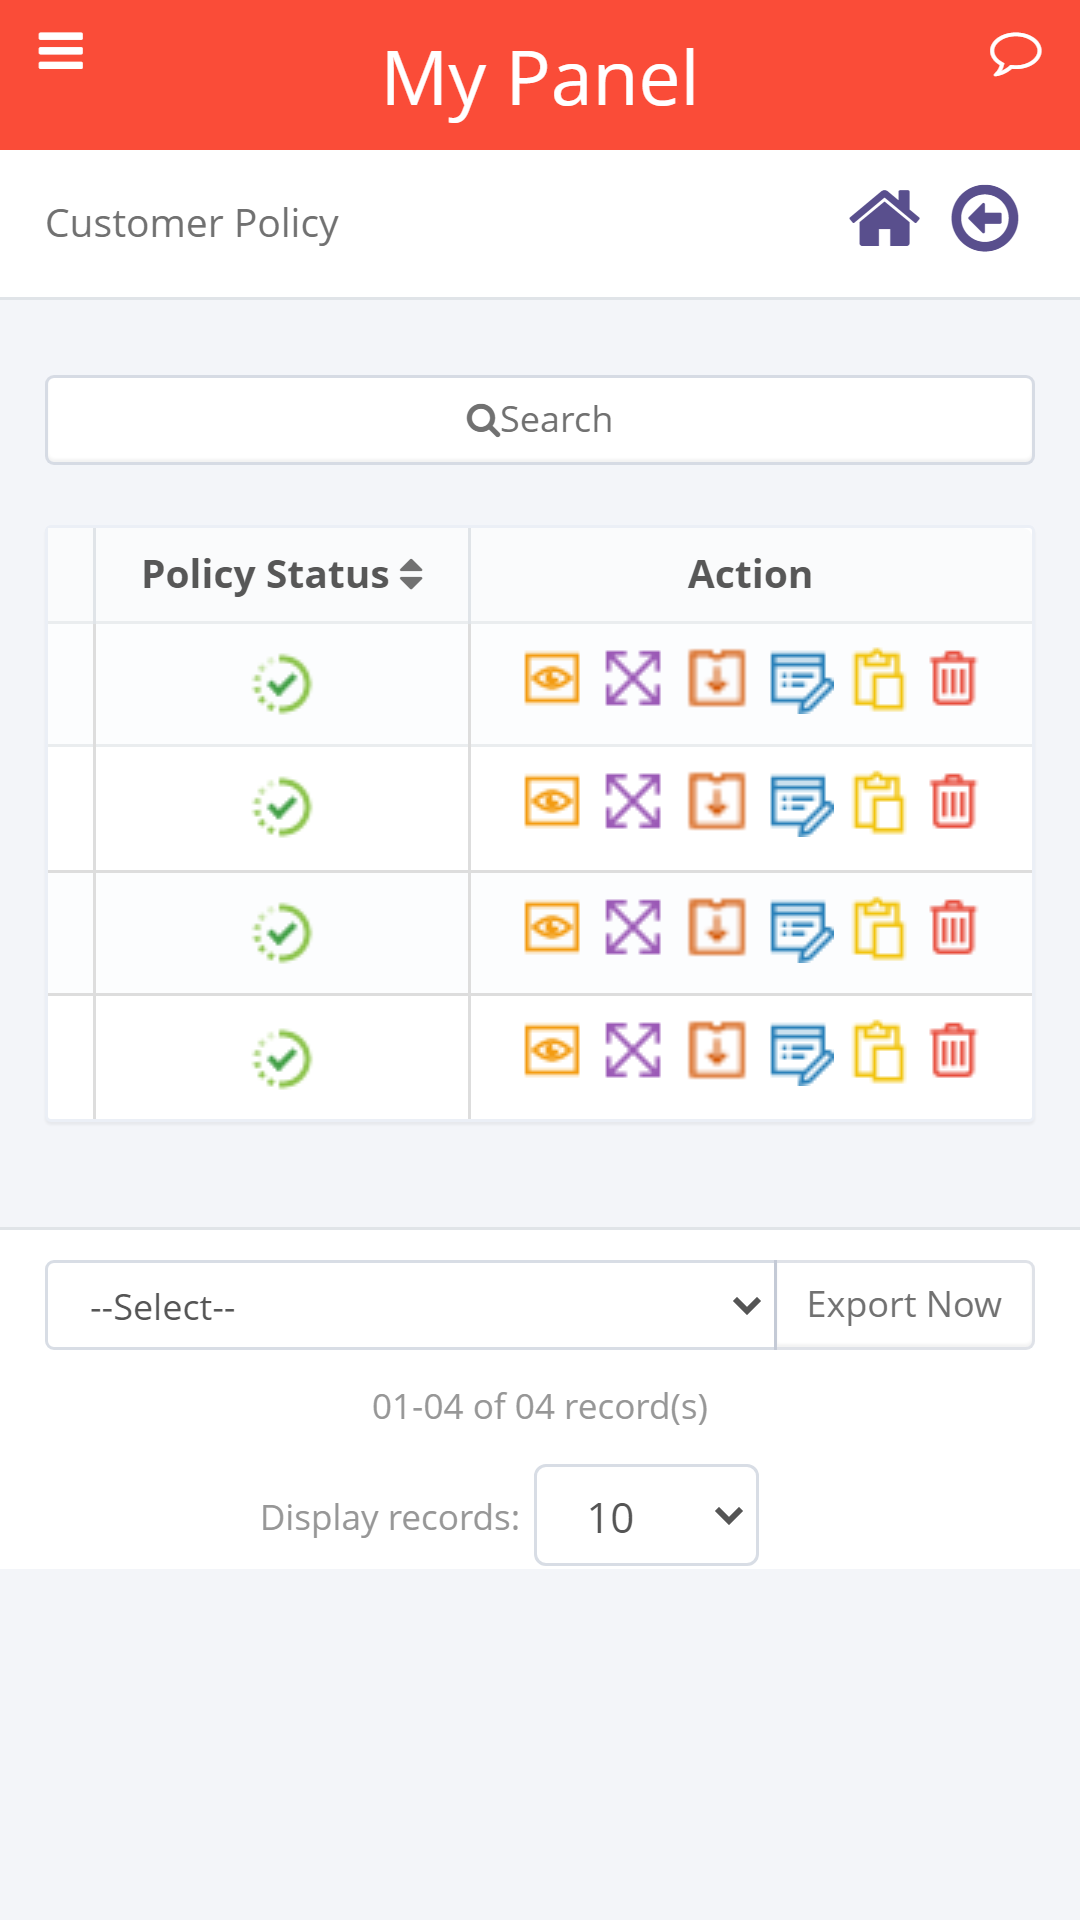Expand policy details in third row
1080x1920 pixels.
pos(633,927)
